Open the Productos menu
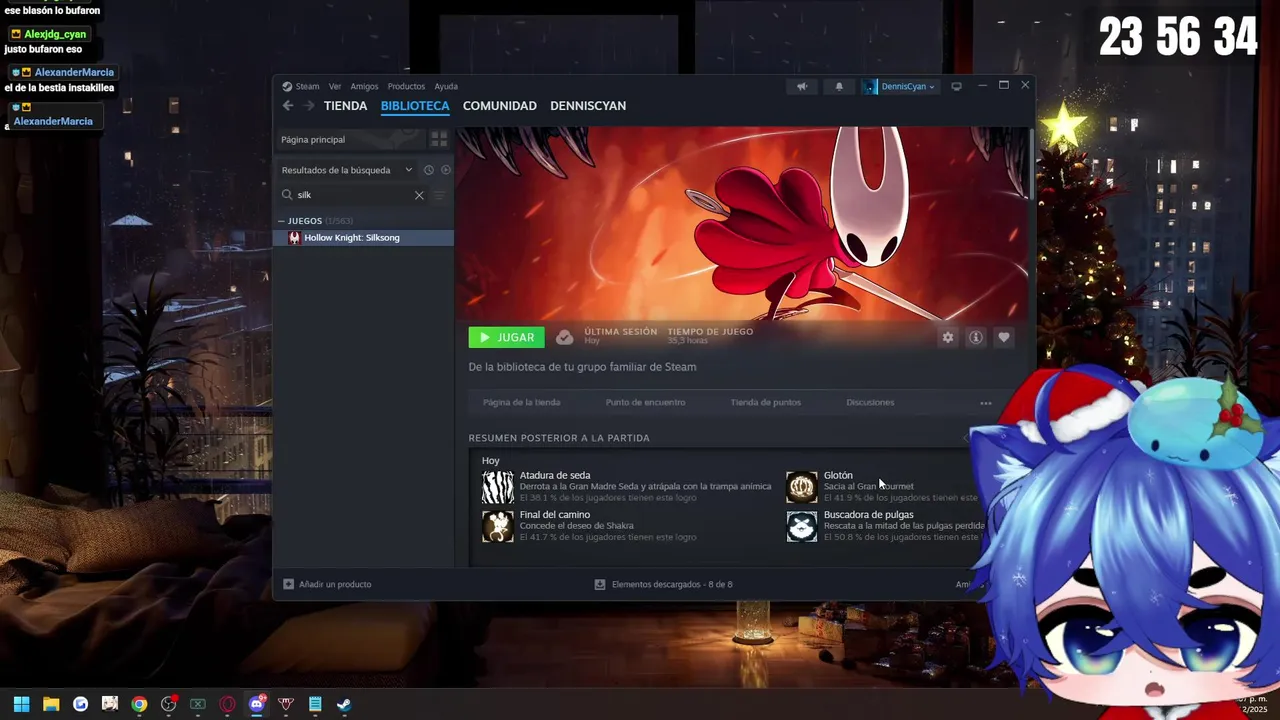 pos(406,86)
